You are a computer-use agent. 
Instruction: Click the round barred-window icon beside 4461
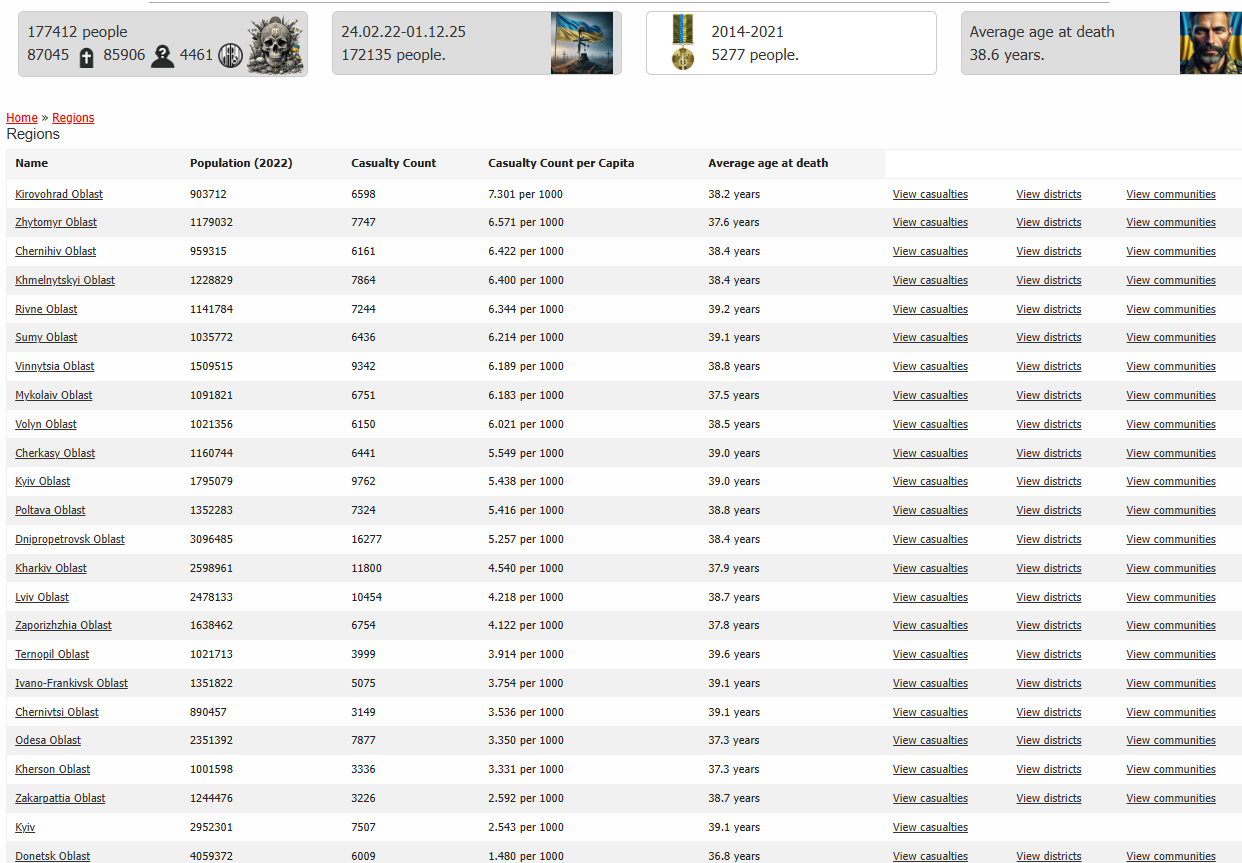coord(230,55)
